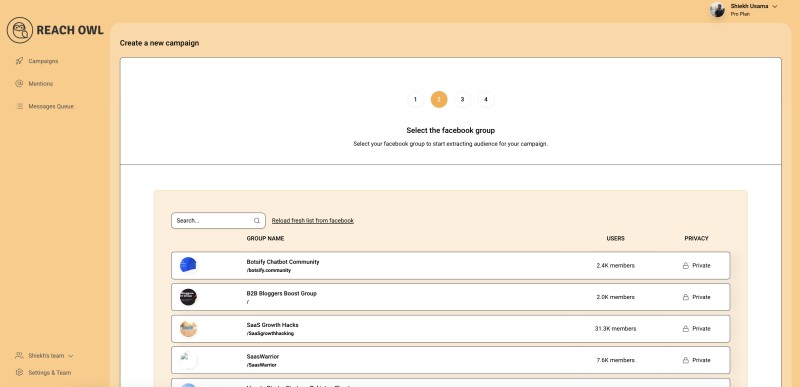Open Settings & Team menu item

[x=49, y=373]
